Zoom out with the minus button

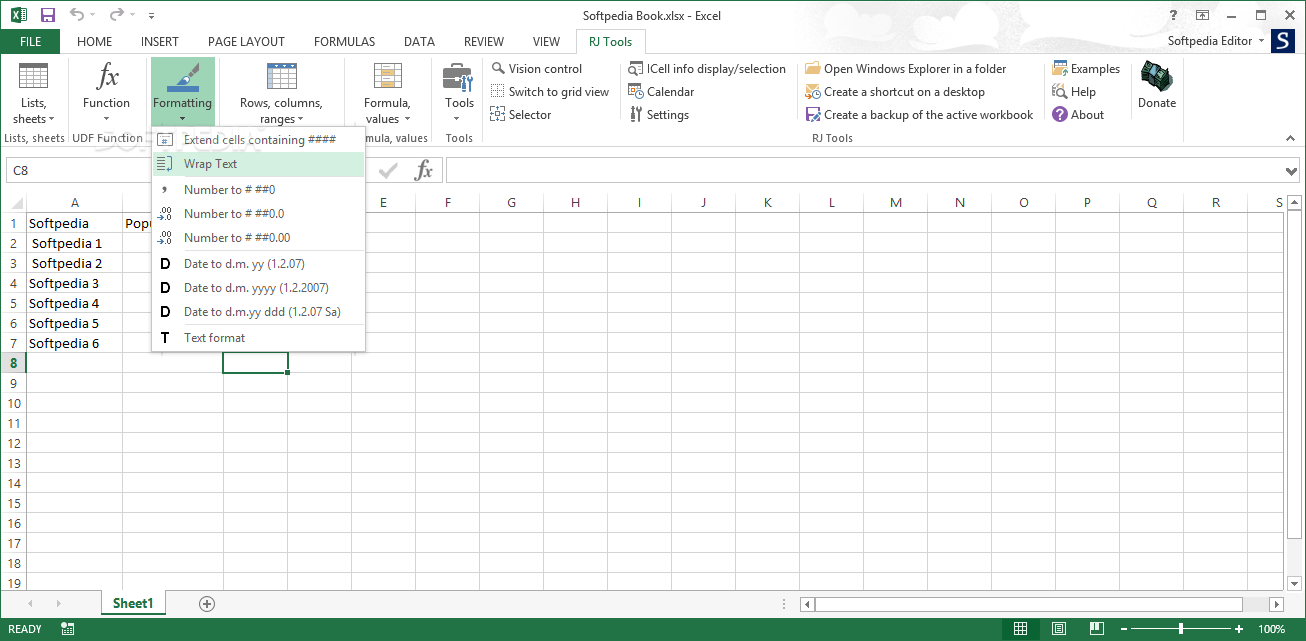pos(1124,629)
